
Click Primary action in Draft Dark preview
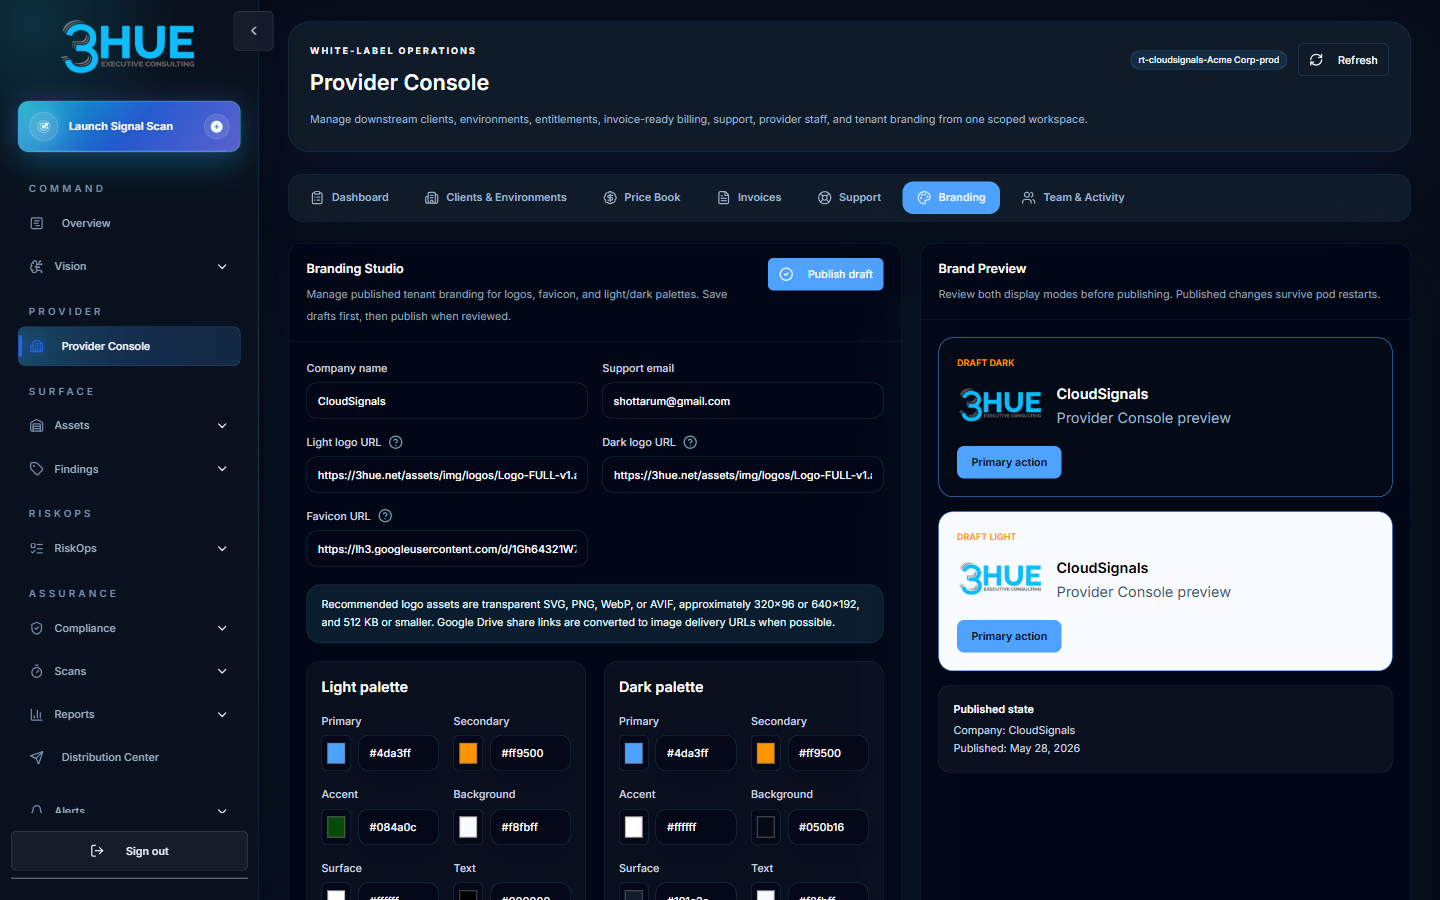[x=1009, y=462]
